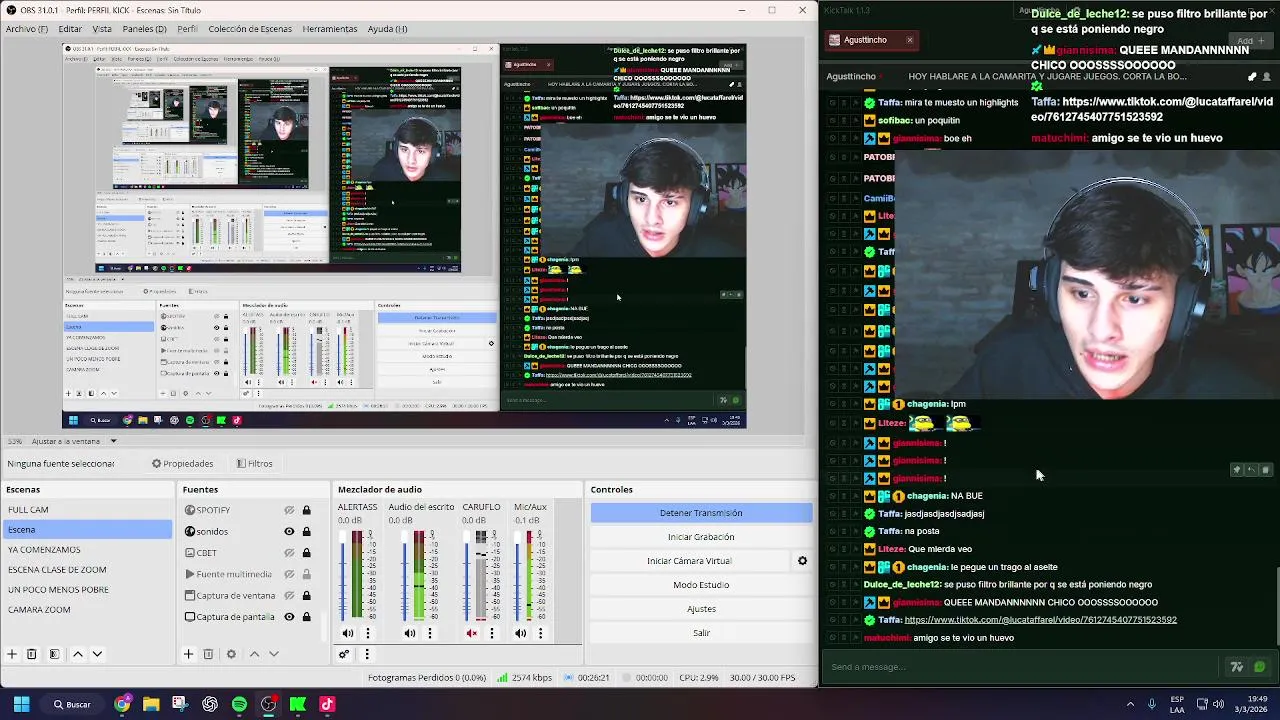Open virtual camera settings gear icon
The height and width of the screenshot is (720, 1280).
point(802,561)
